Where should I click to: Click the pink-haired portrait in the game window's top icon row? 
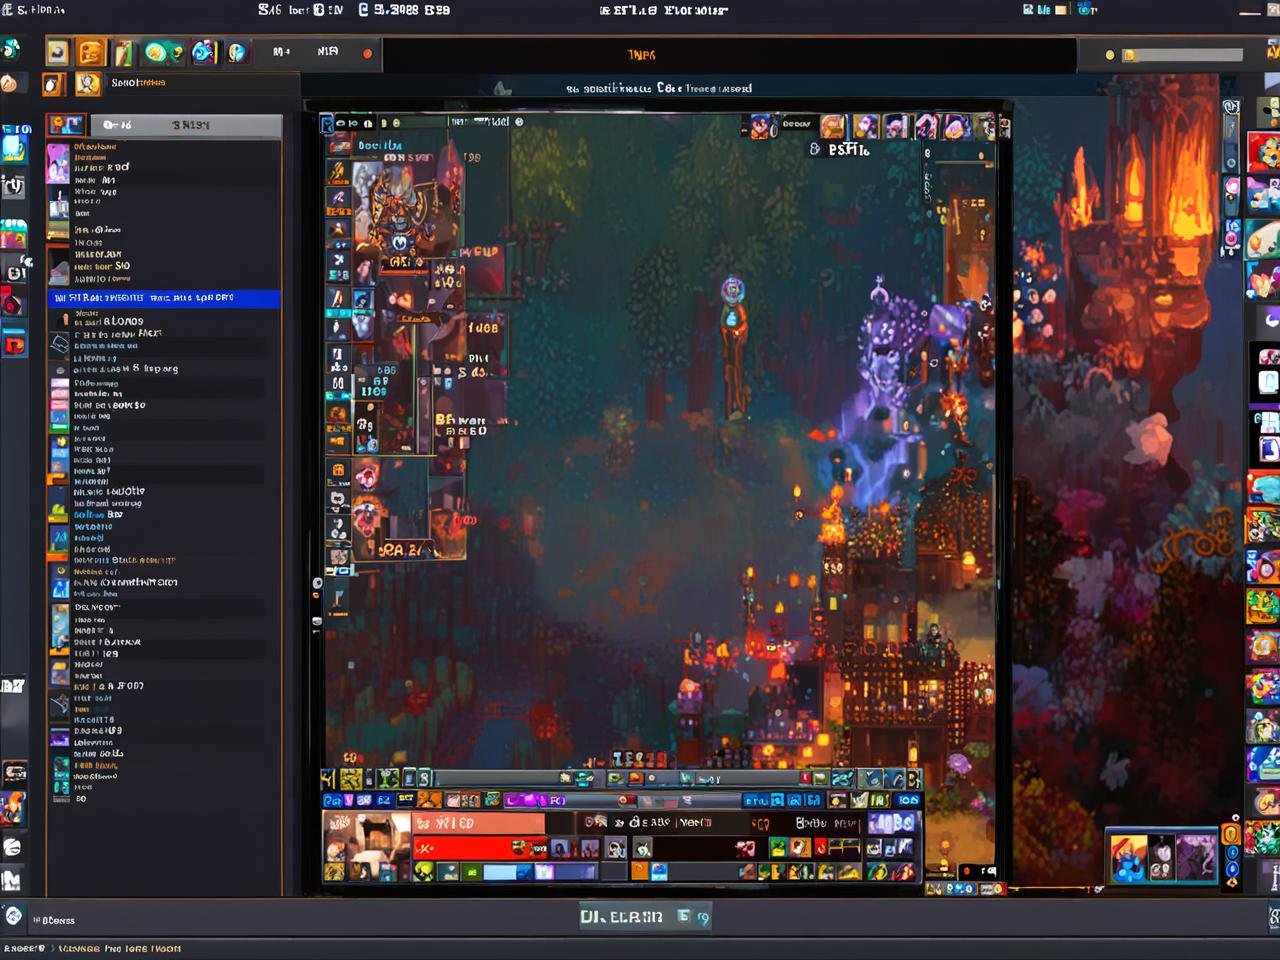point(926,126)
